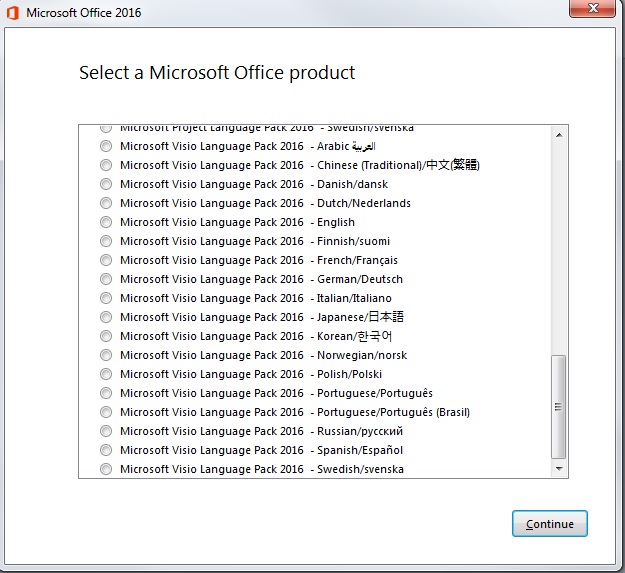
Task: Choose Visio Language Pack Swedish/svenska radio
Action: pyautogui.click(x=106, y=469)
